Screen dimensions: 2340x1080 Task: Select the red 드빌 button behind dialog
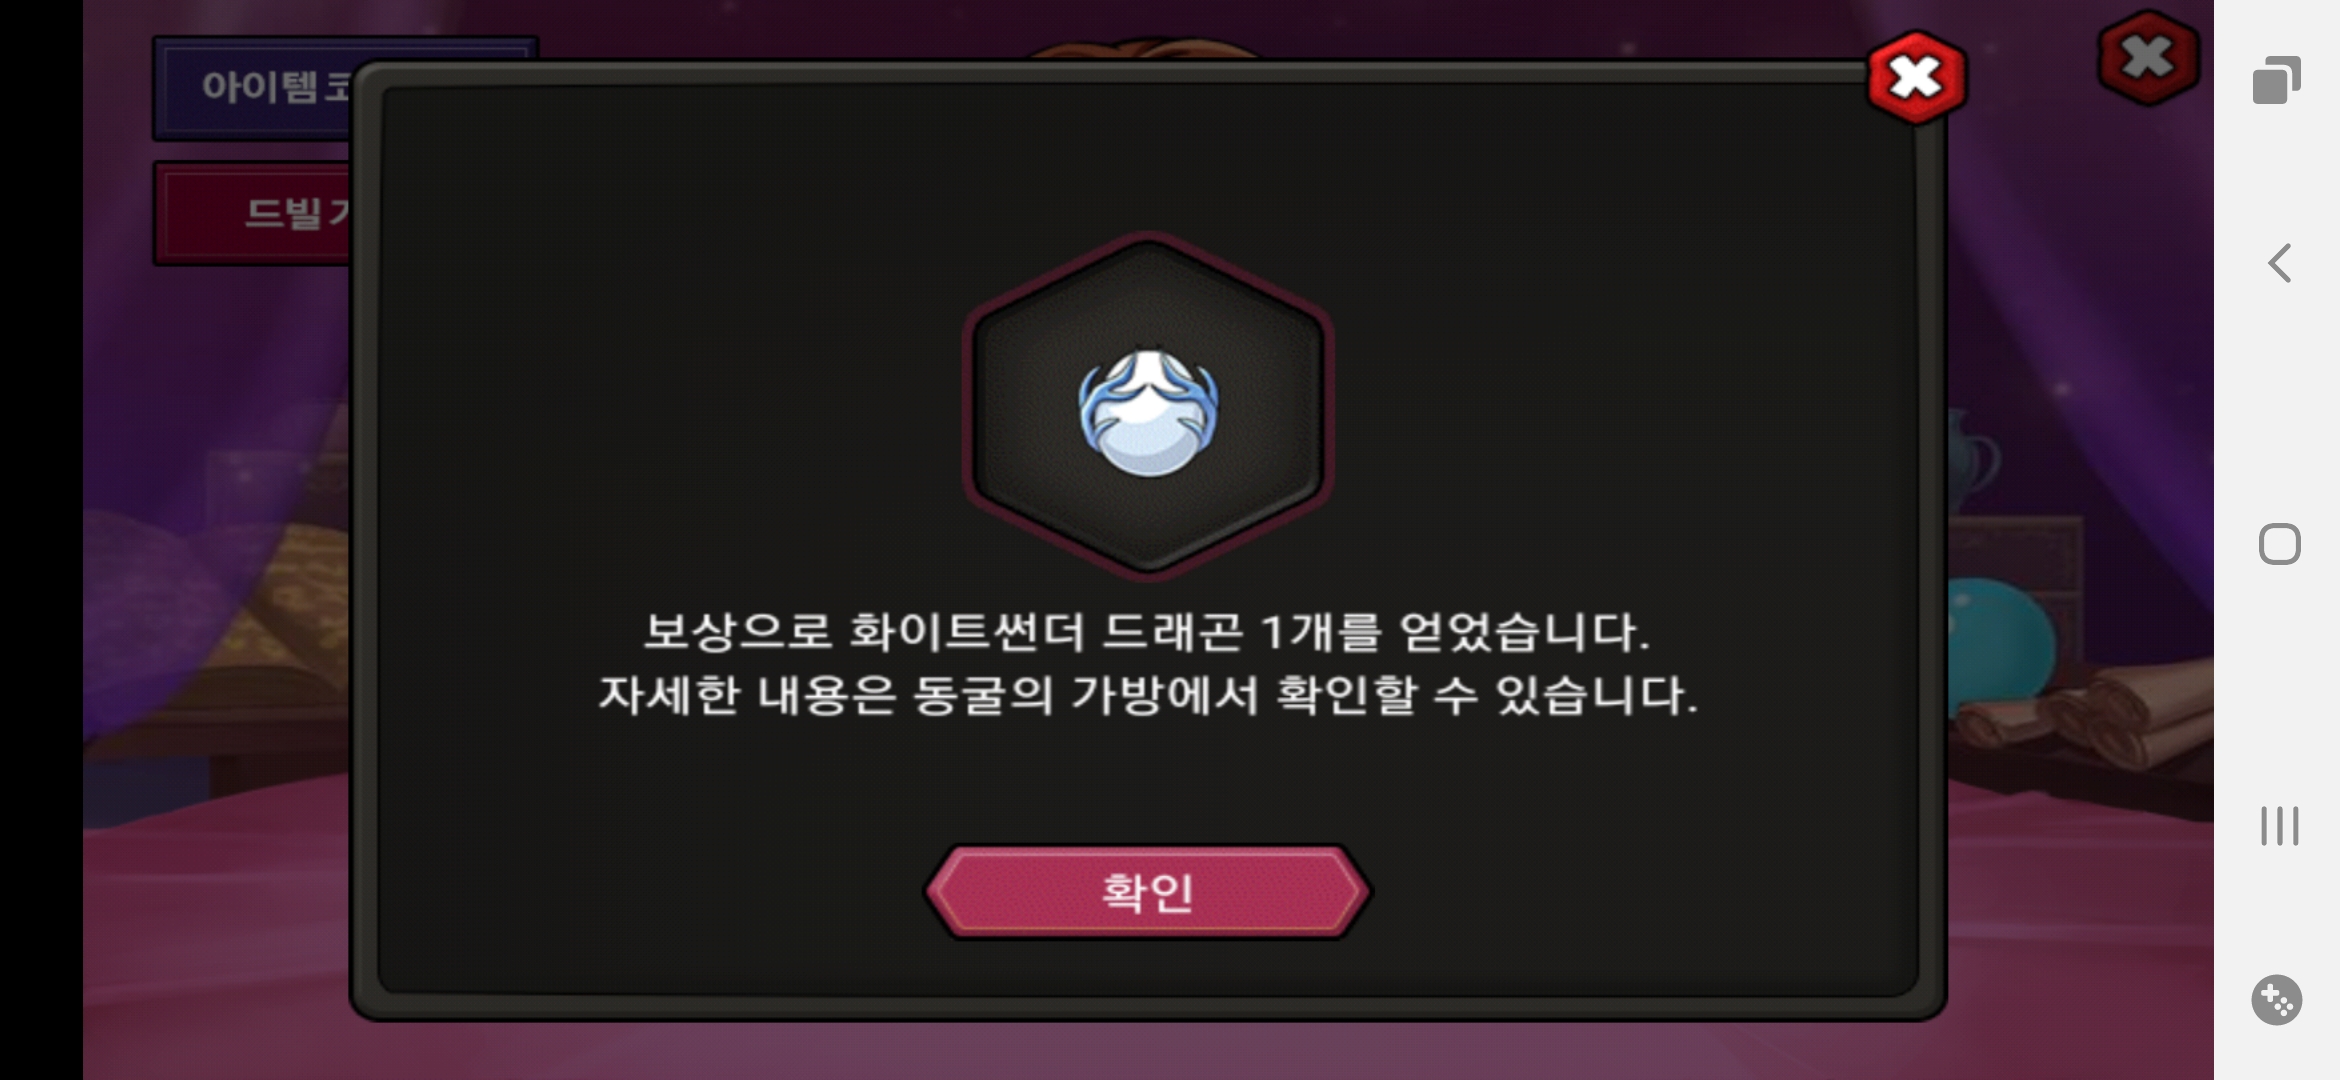pyautogui.click(x=255, y=213)
